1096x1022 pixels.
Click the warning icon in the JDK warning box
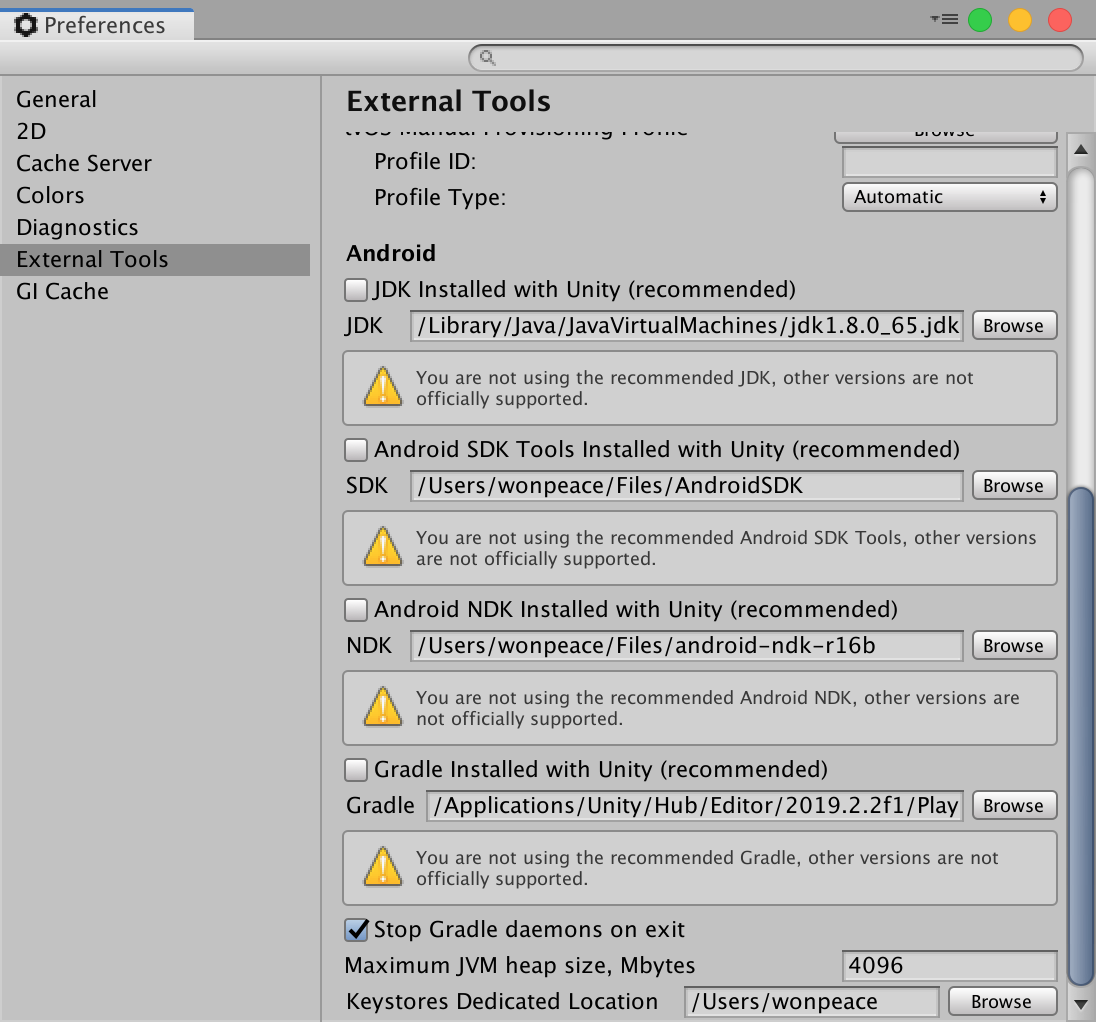tap(381, 388)
